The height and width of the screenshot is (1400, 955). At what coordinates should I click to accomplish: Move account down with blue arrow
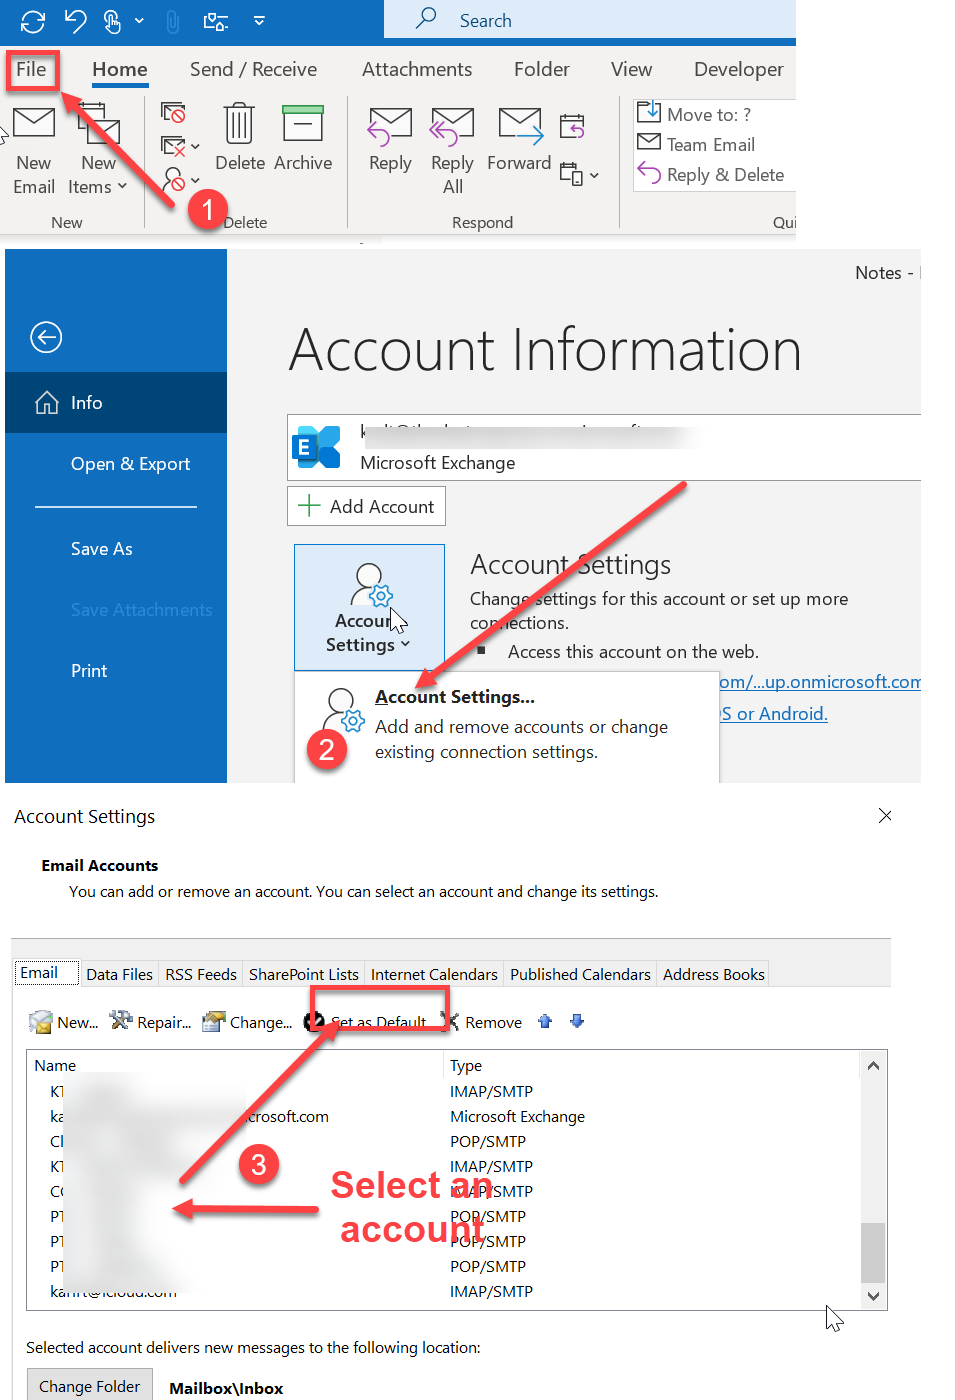[x=577, y=1021]
